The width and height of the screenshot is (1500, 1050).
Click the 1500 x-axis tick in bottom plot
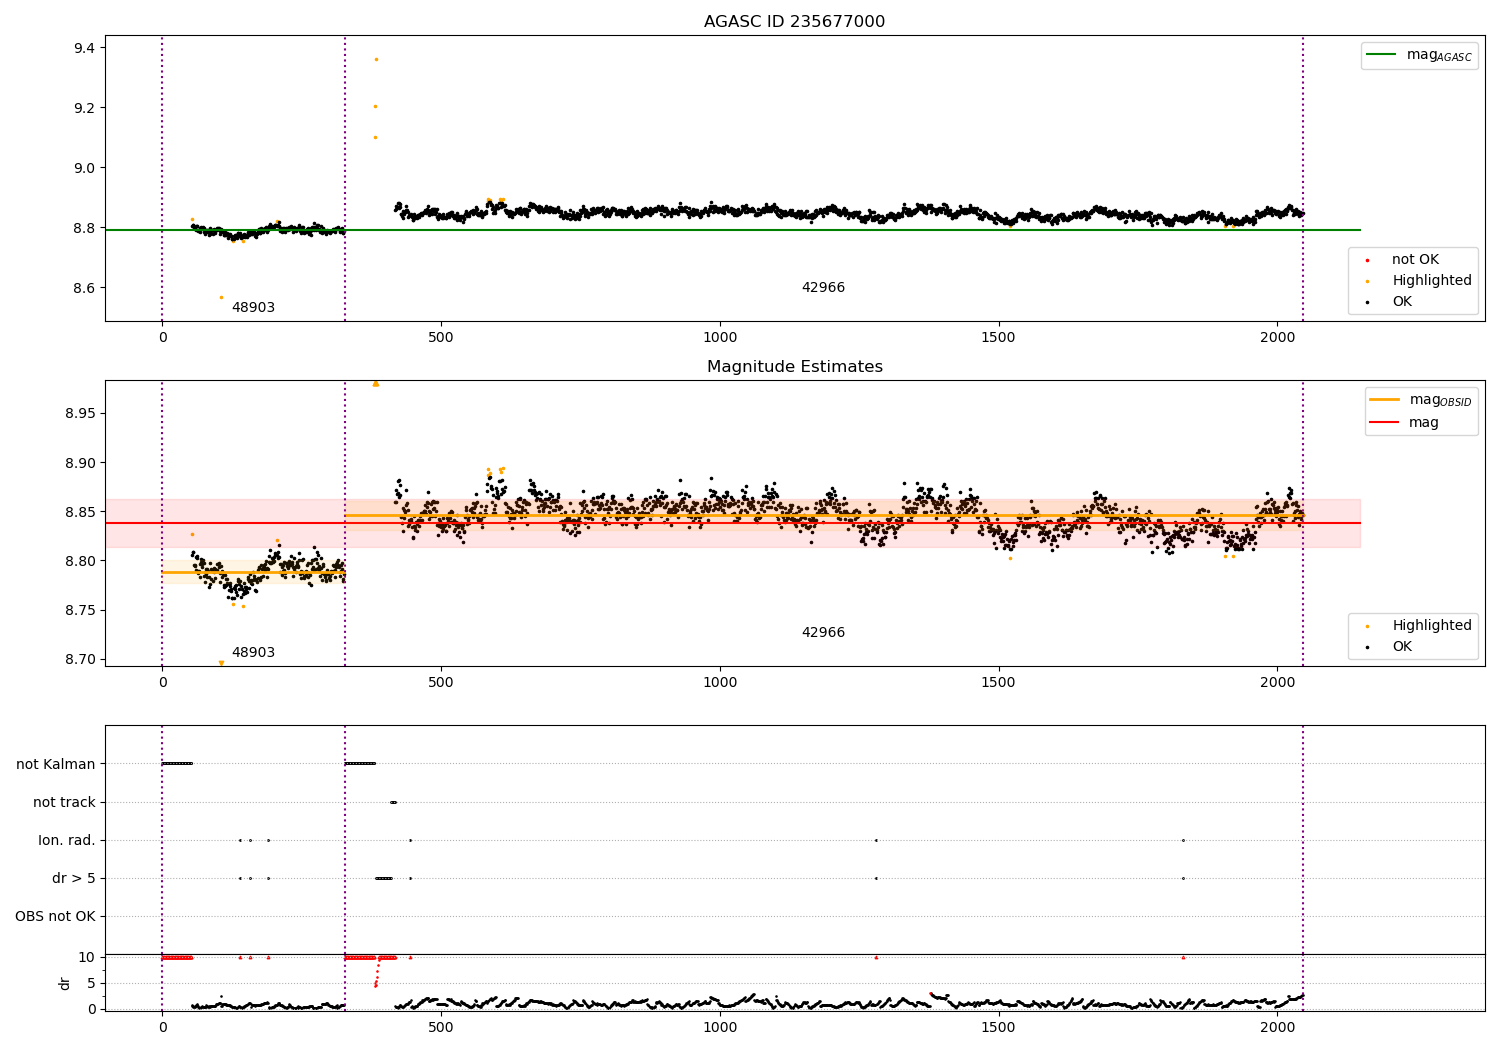point(998,1027)
